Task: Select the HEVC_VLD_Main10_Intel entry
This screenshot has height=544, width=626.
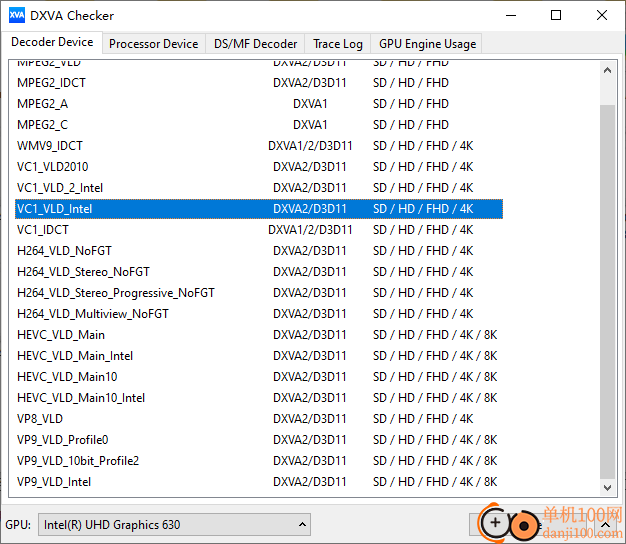Action: point(259,398)
